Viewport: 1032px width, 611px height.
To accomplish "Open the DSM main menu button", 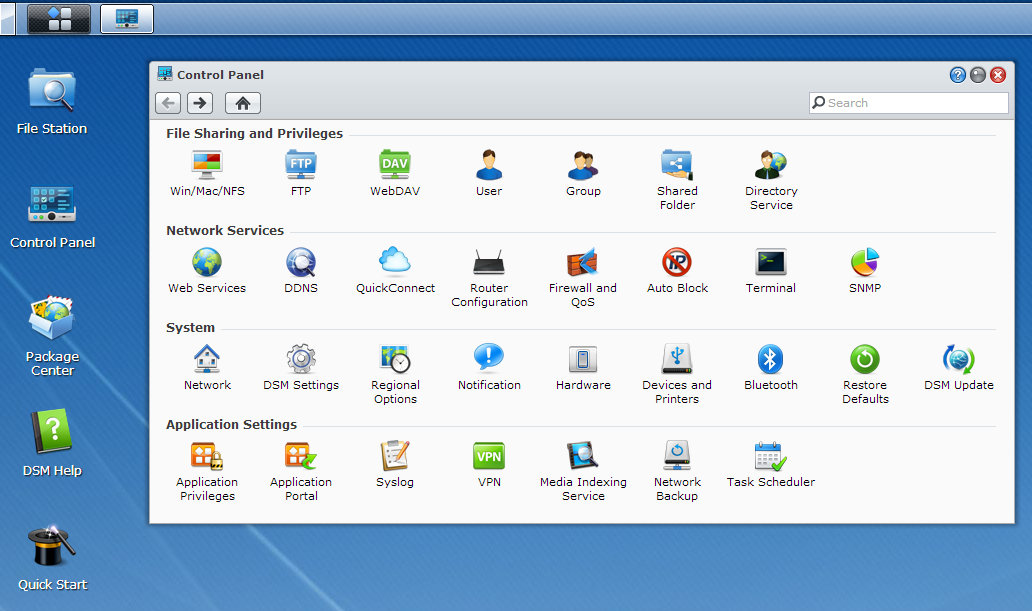I will click(59, 18).
